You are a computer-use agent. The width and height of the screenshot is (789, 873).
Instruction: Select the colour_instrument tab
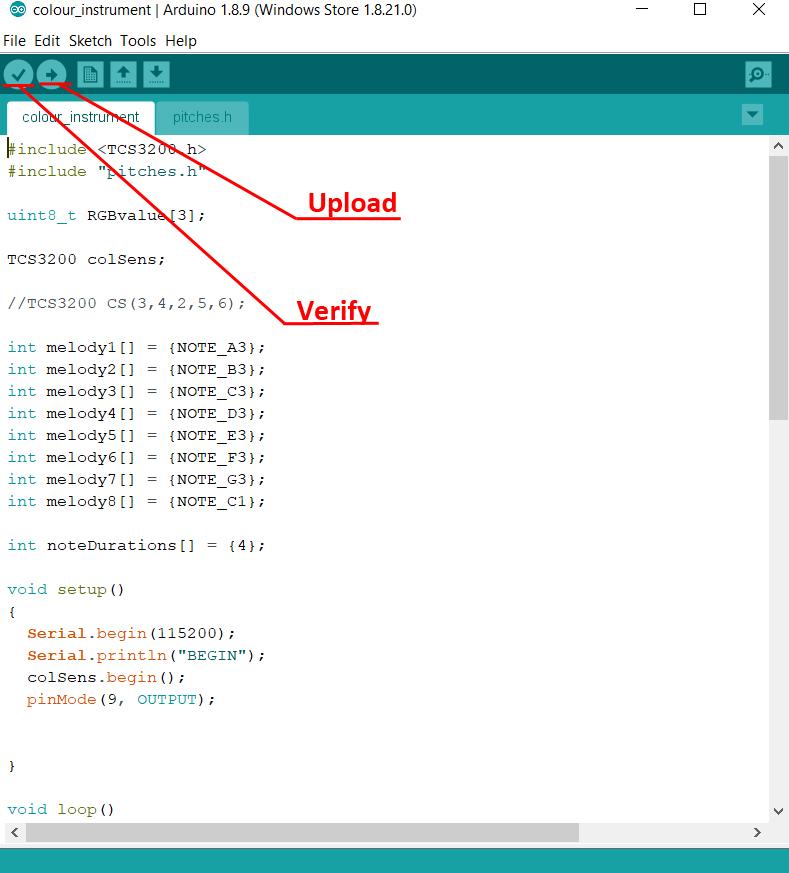[81, 117]
